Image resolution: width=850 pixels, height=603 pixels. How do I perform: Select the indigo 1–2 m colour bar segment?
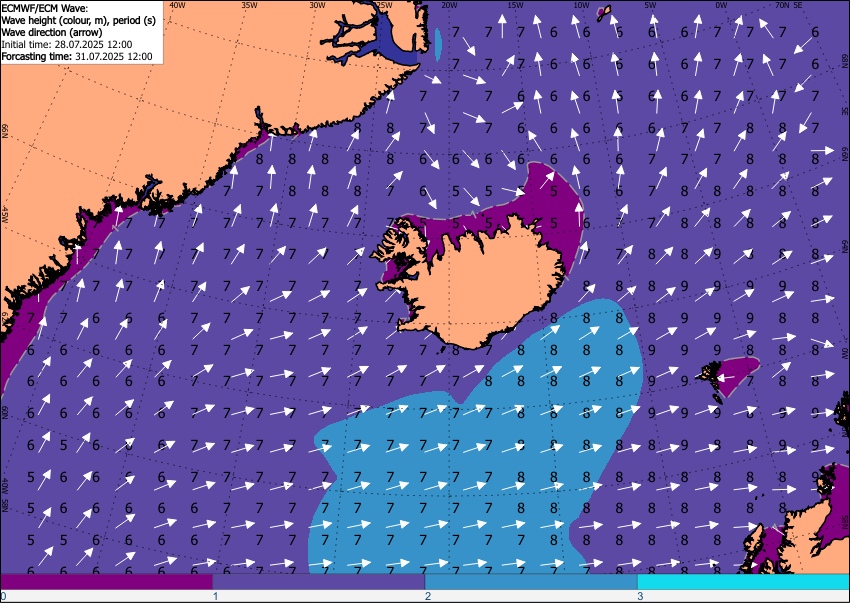(319, 582)
